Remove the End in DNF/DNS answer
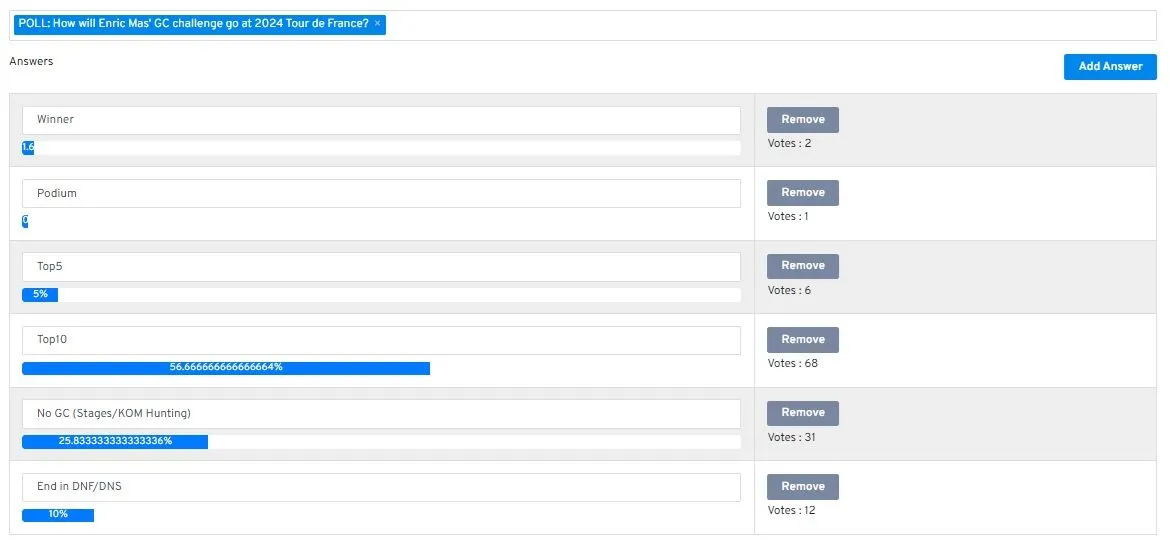 tap(802, 487)
